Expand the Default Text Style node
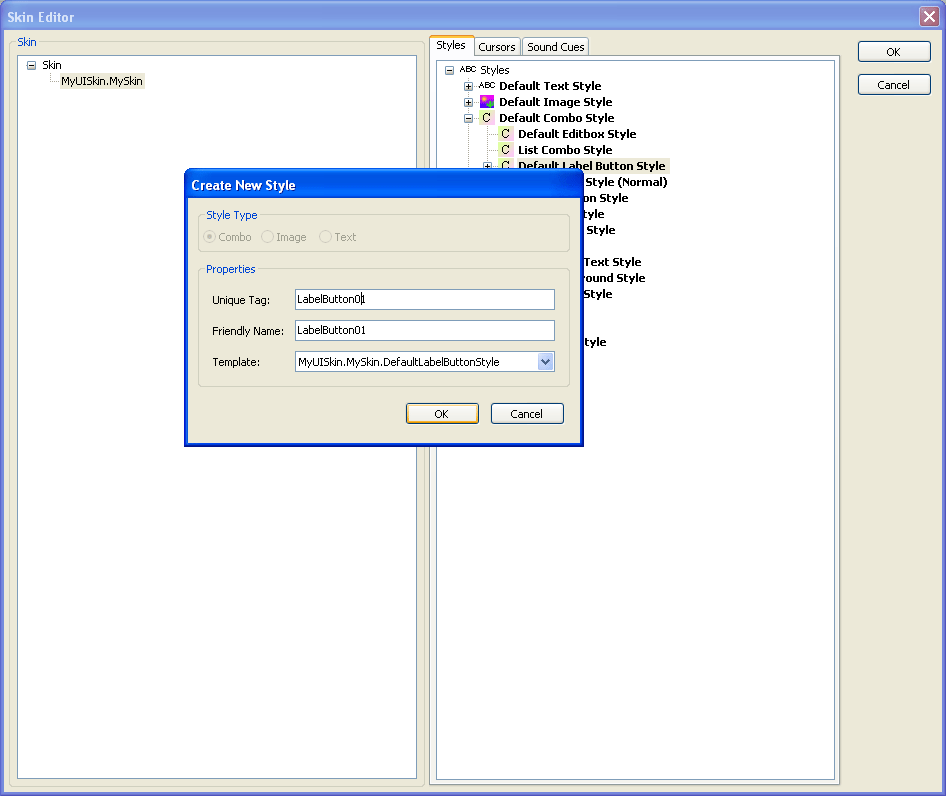The image size is (946, 796). (x=468, y=86)
